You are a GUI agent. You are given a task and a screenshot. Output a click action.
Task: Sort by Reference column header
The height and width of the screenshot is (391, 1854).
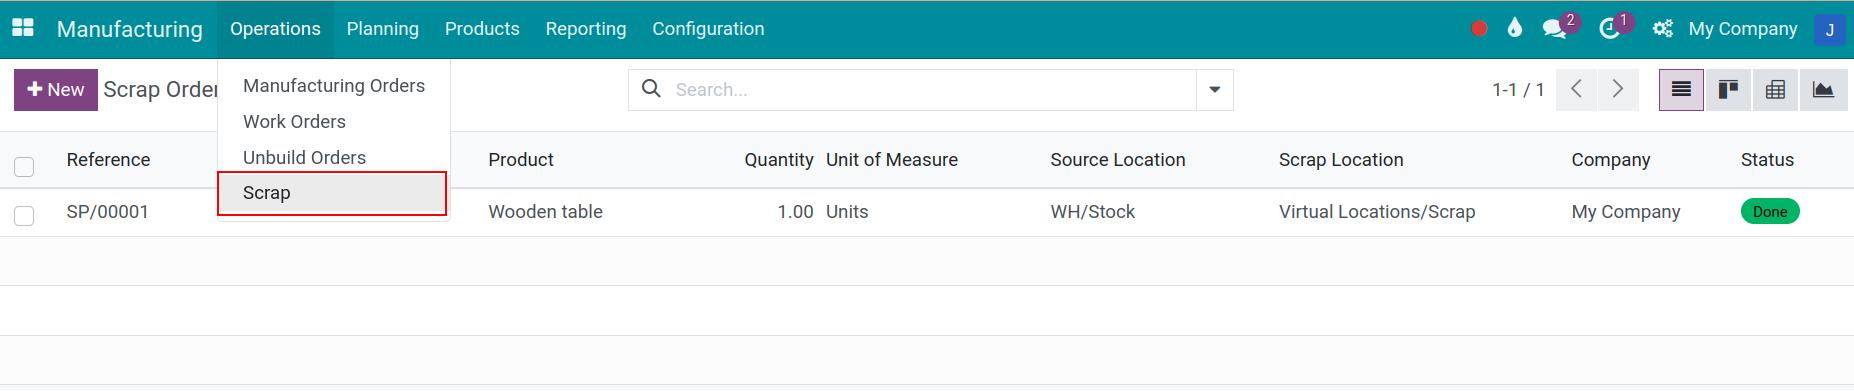click(x=108, y=160)
